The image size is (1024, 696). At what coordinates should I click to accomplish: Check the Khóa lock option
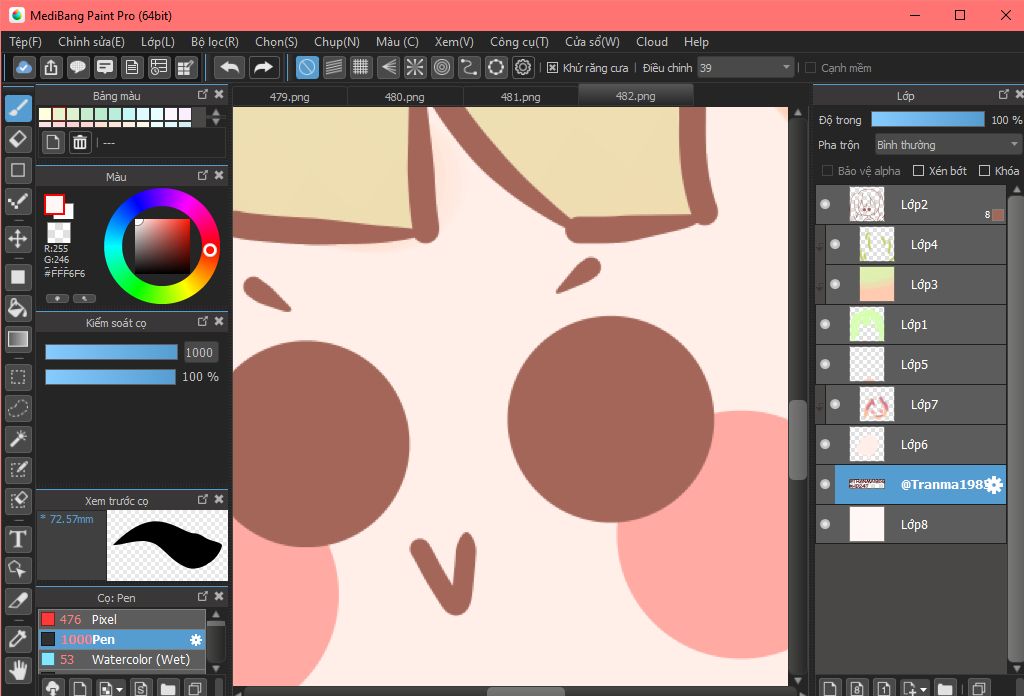point(985,170)
